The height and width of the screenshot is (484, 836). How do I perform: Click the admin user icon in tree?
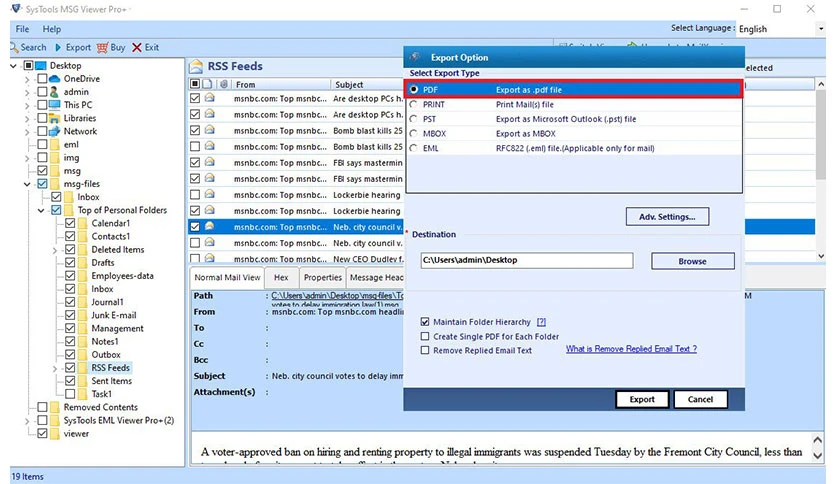tap(54, 92)
